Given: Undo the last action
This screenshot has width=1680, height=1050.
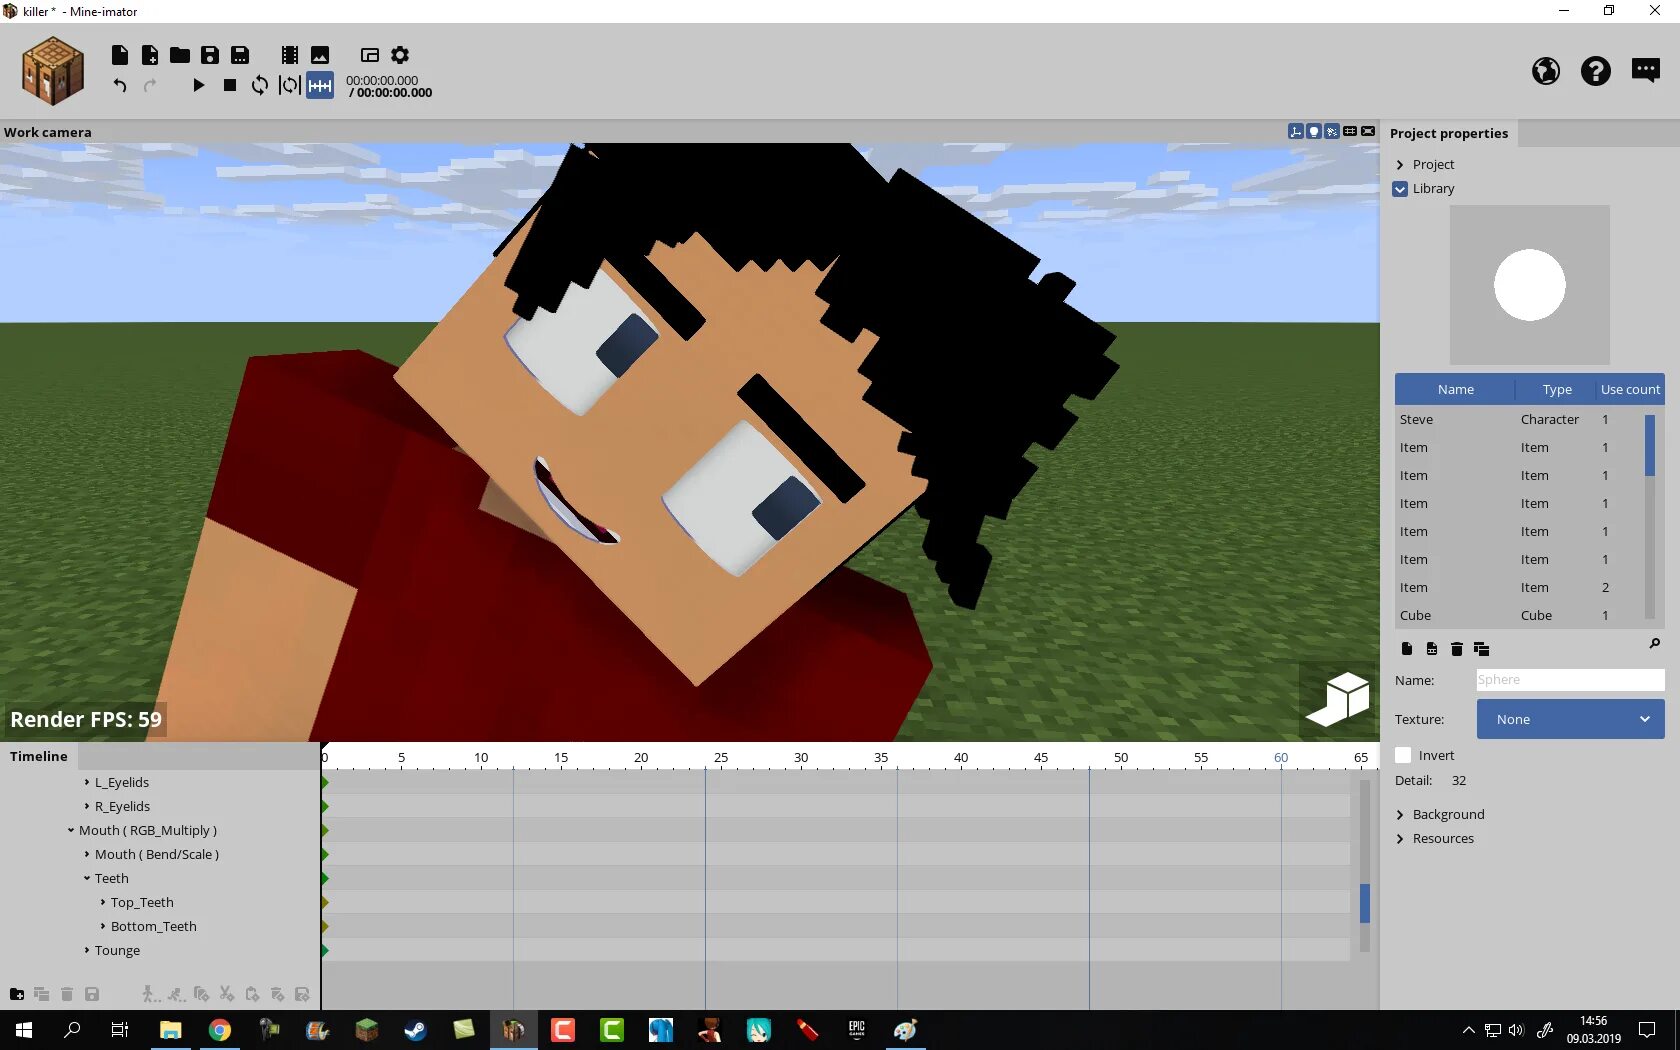Looking at the screenshot, I should click(120, 85).
